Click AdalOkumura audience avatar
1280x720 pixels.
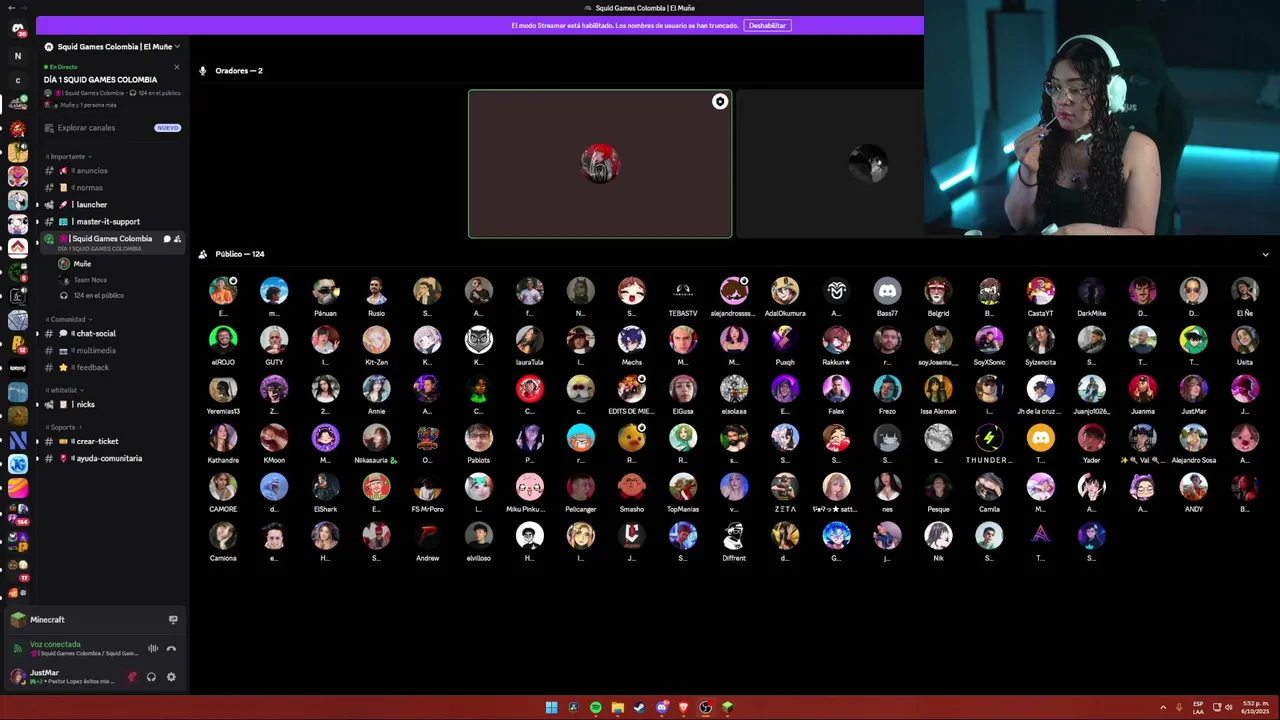[x=785, y=291]
